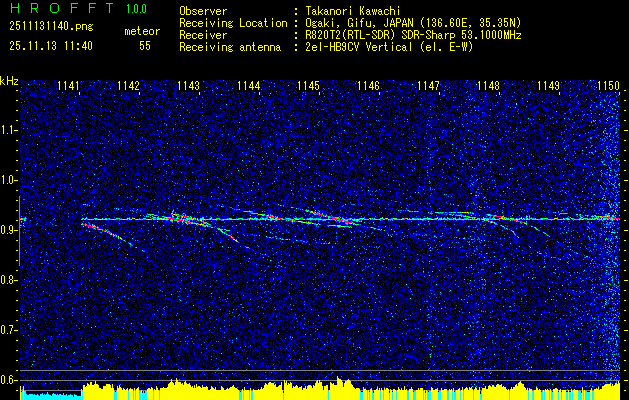Click the 1146 time marker
The width and height of the screenshot is (629, 400).
click(368, 85)
